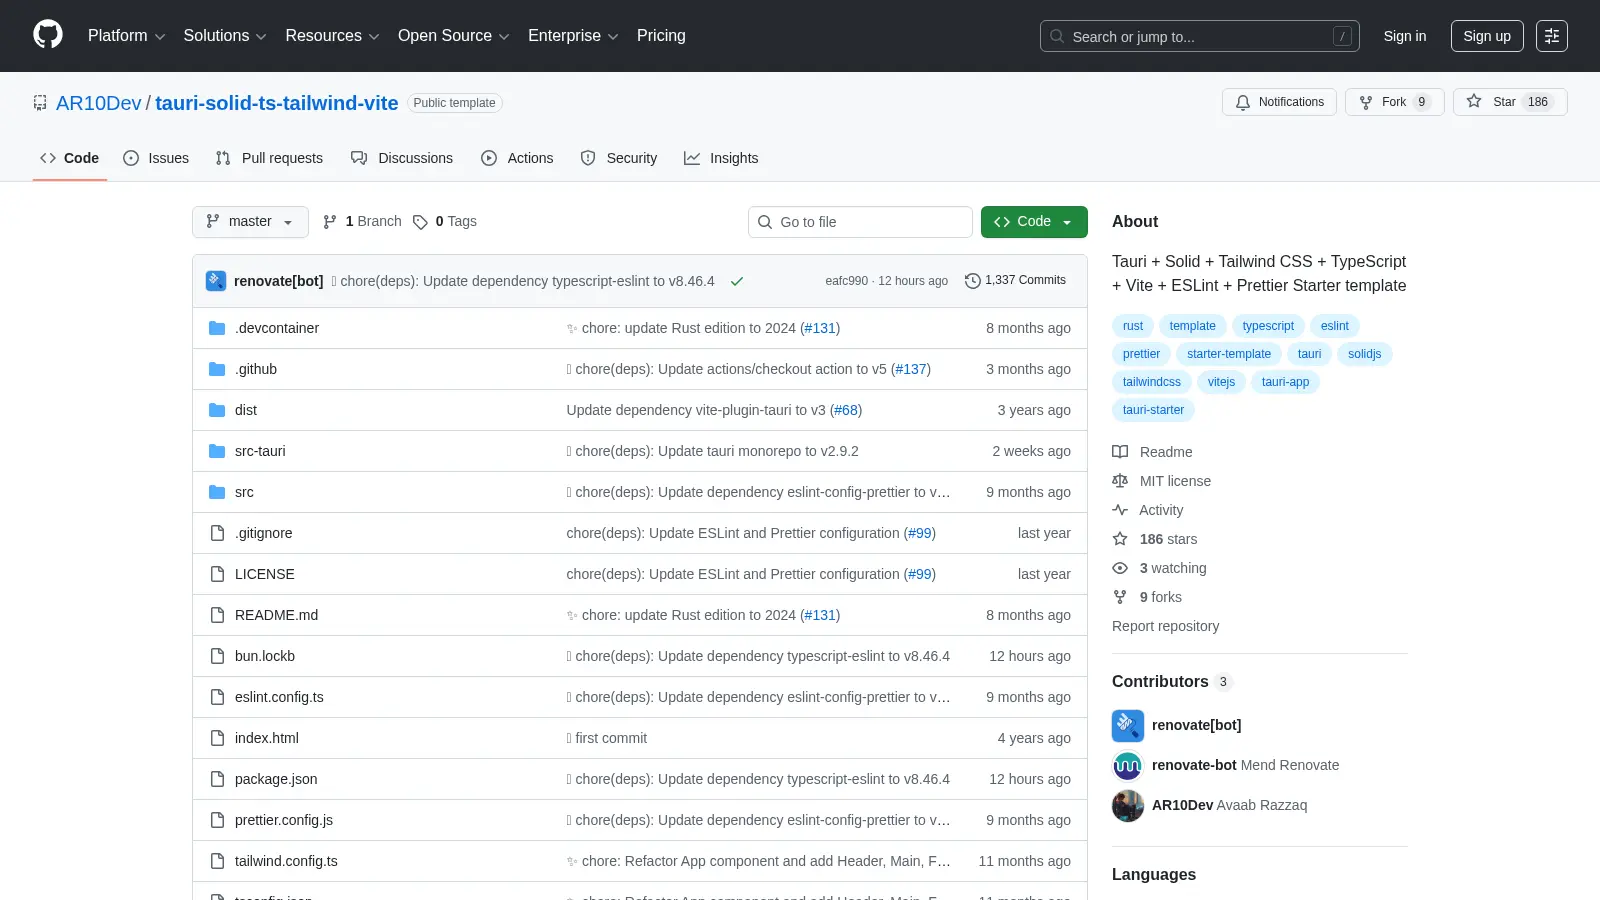Click the stars icon in About

(1120, 539)
